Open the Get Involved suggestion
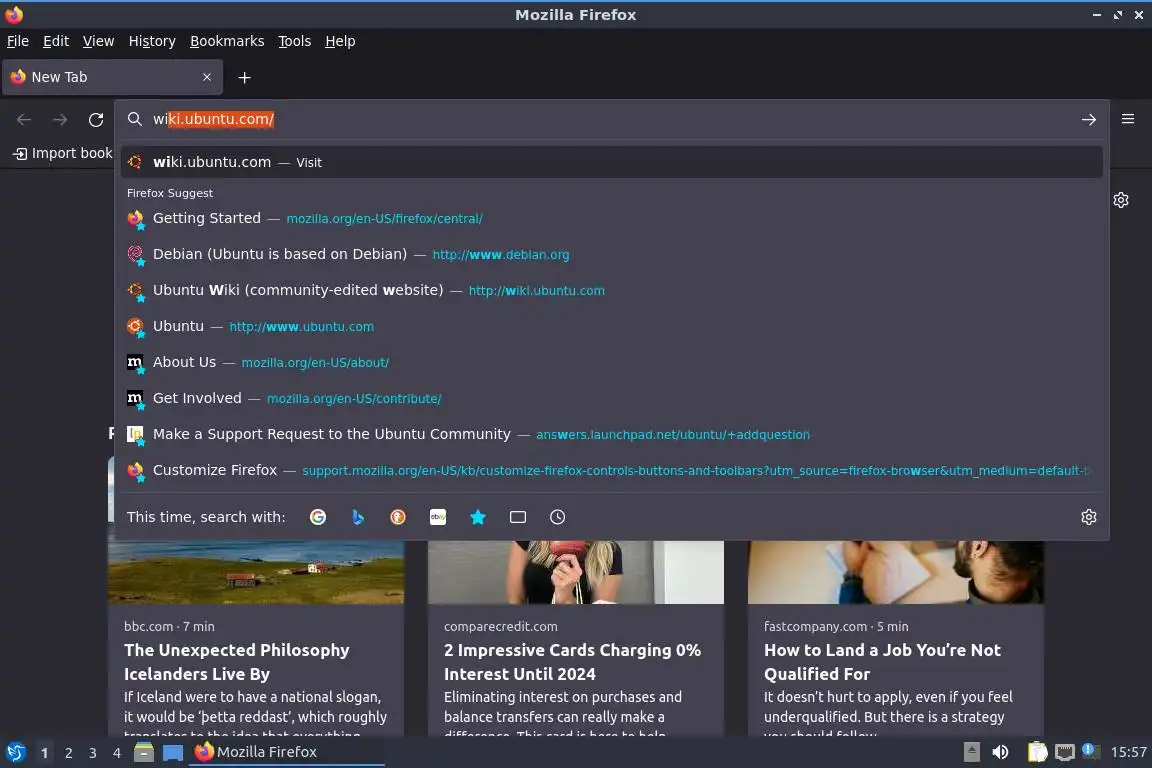 [611, 398]
